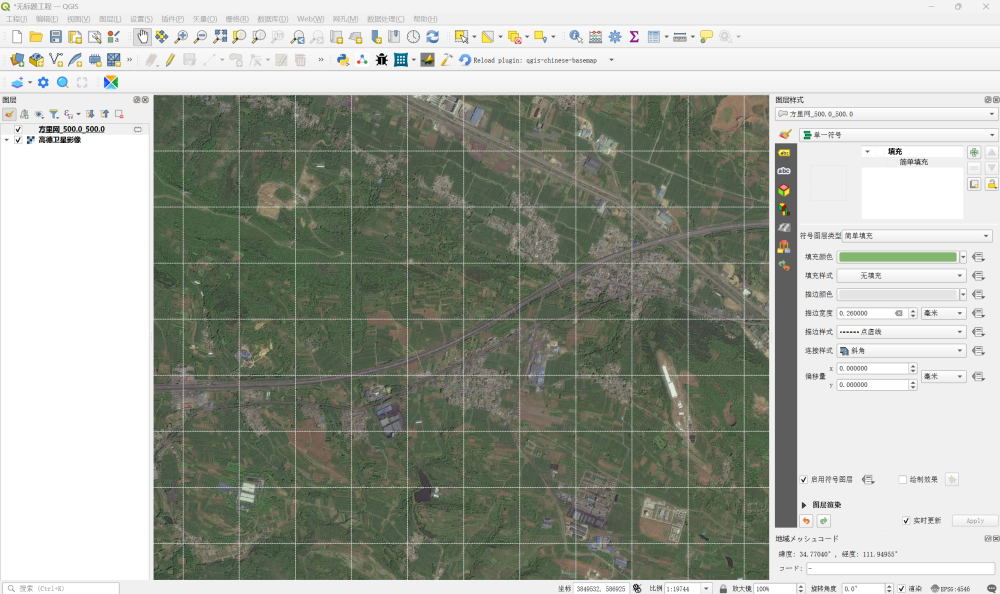Click the Apply button
The width and height of the screenshot is (1000, 594).
pos(974,521)
